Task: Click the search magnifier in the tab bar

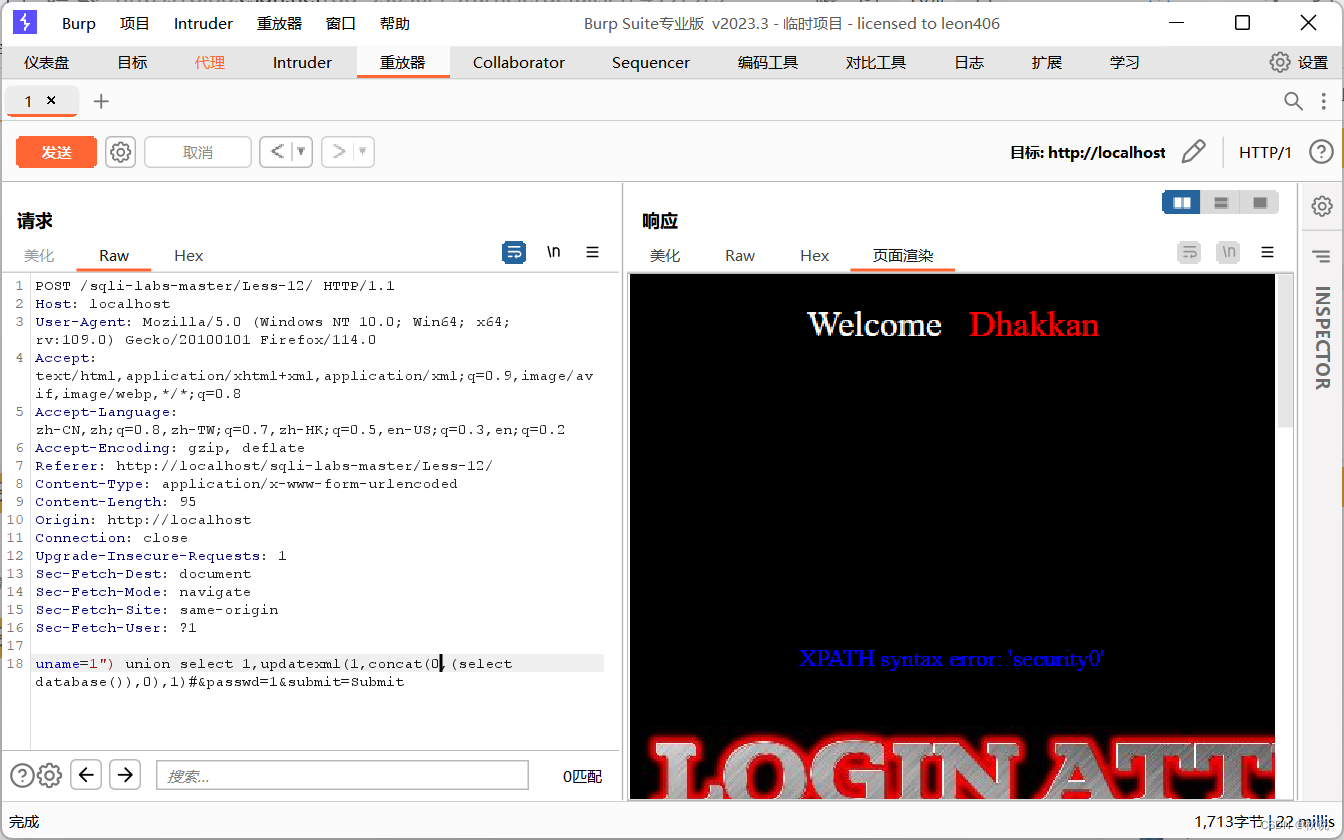Action: (x=1293, y=101)
